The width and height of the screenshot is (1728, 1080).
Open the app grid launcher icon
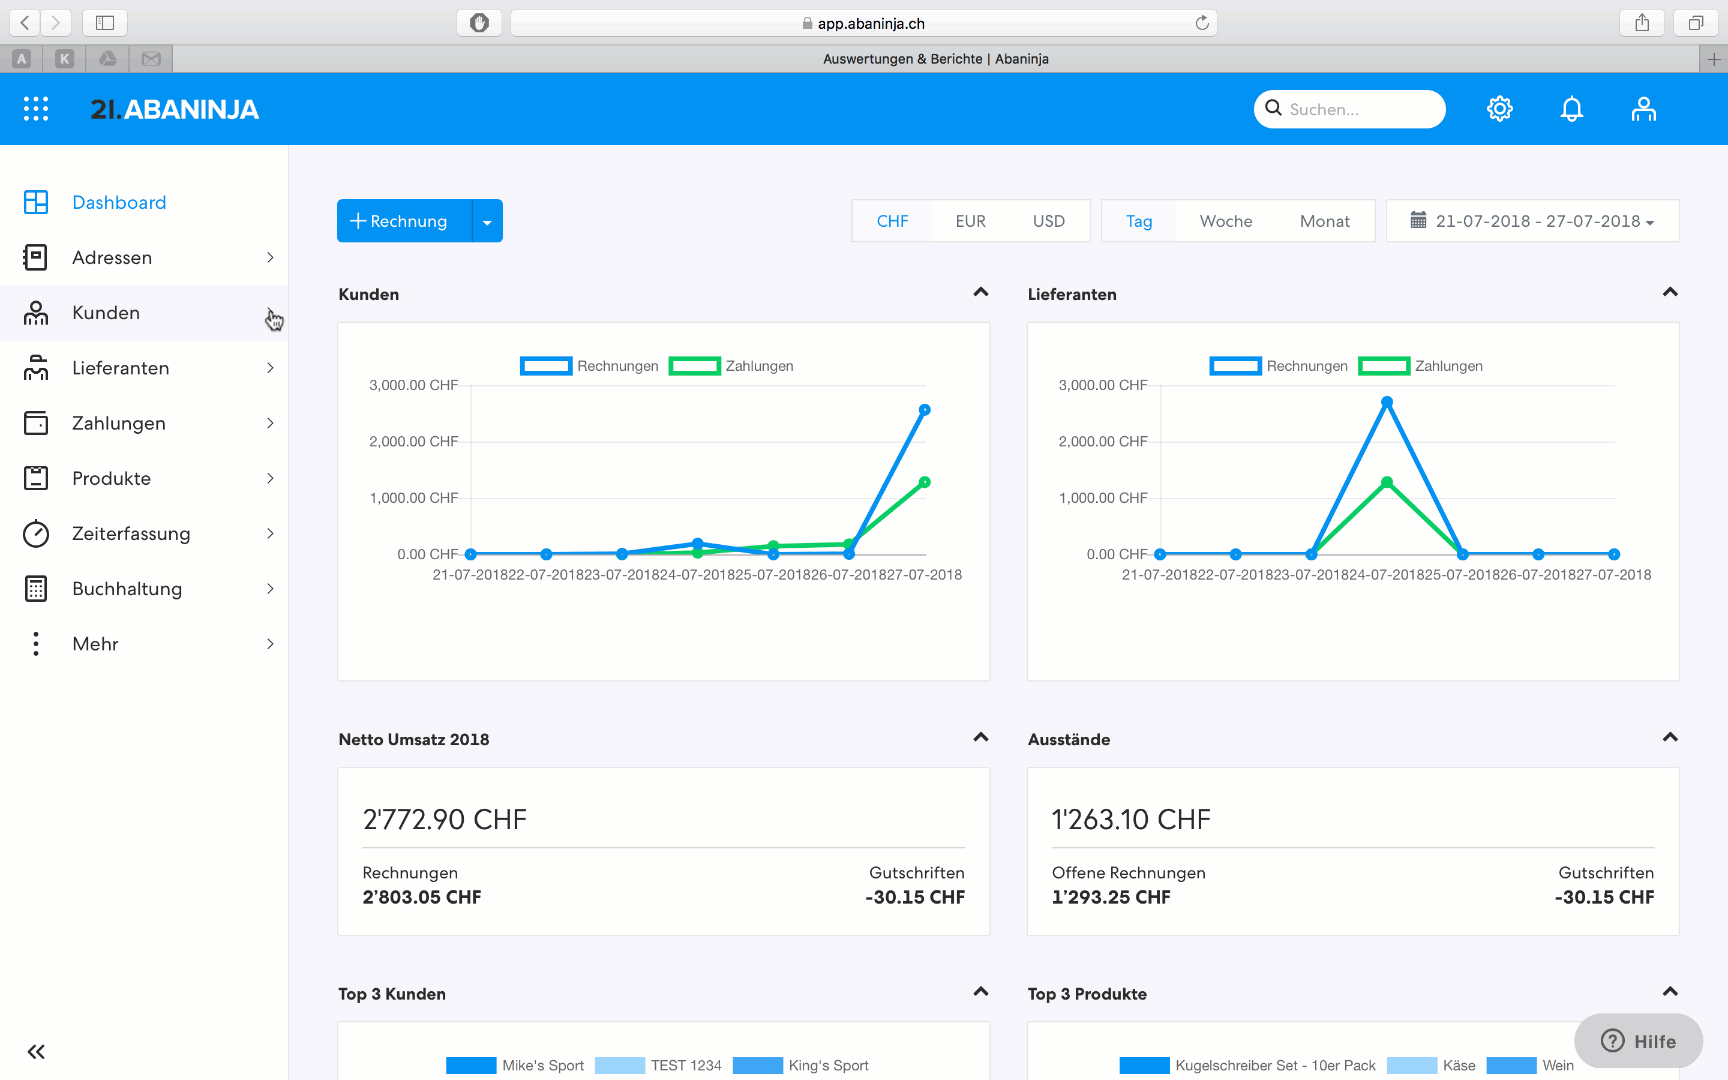36,109
